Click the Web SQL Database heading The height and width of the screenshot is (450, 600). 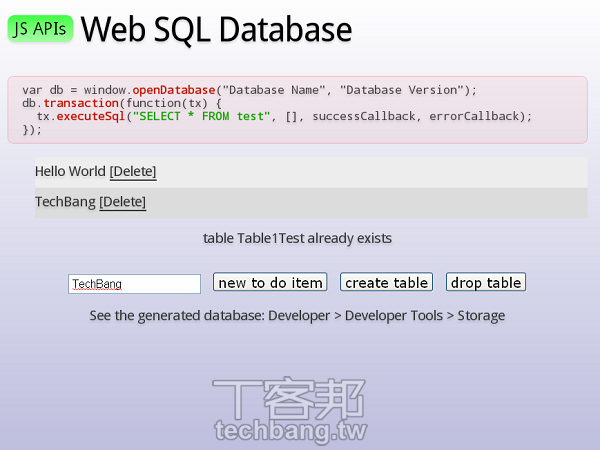point(216,30)
